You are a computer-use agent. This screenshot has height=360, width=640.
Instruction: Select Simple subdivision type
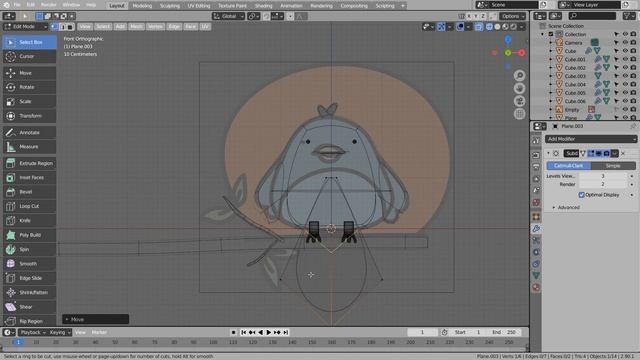click(x=613, y=166)
